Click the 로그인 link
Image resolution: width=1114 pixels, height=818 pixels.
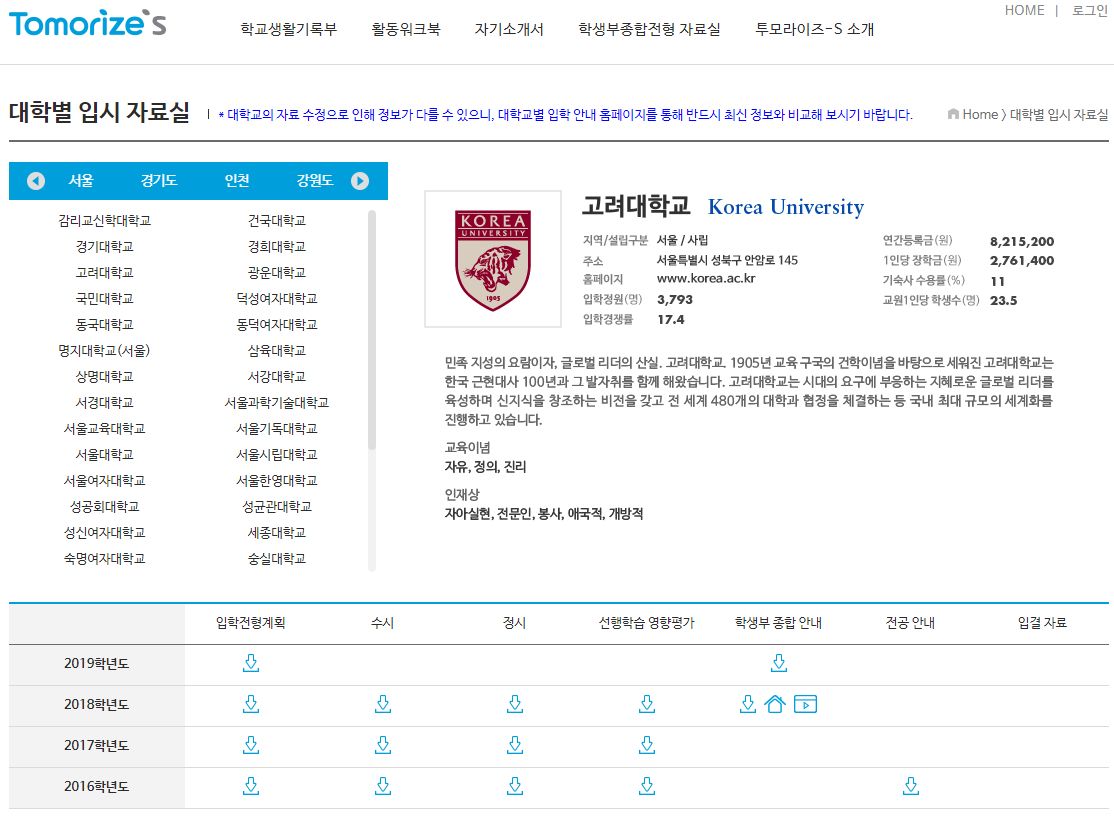click(x=1089, y=11)
